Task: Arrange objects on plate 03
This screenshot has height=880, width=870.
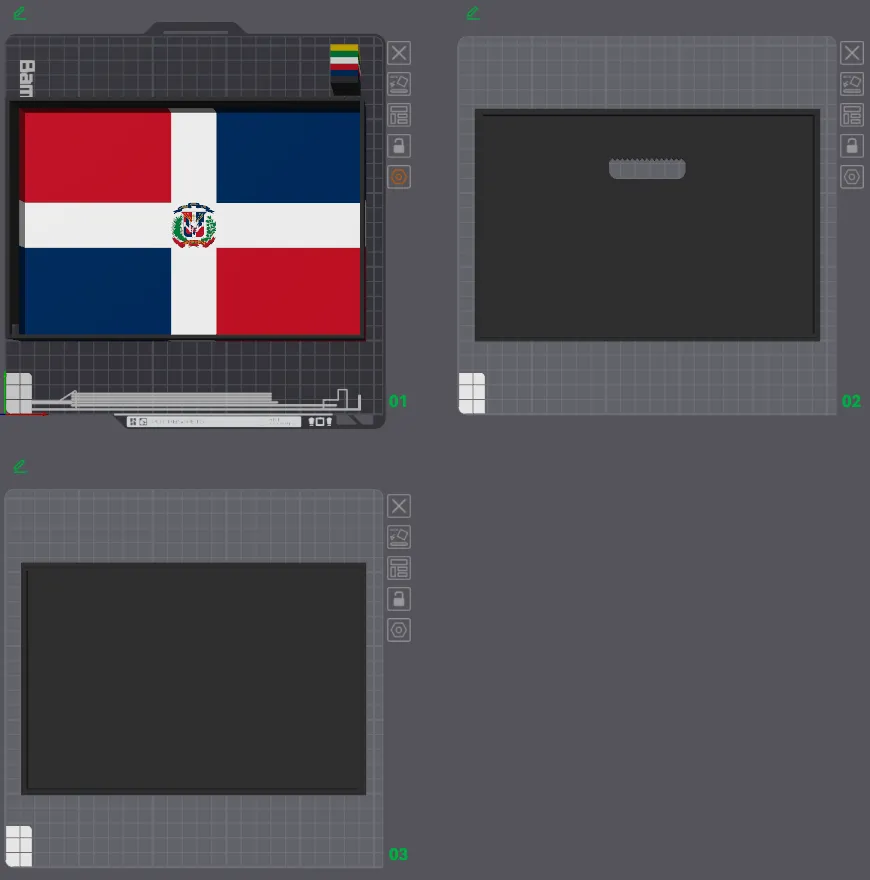Action: [x=399, y=568]
